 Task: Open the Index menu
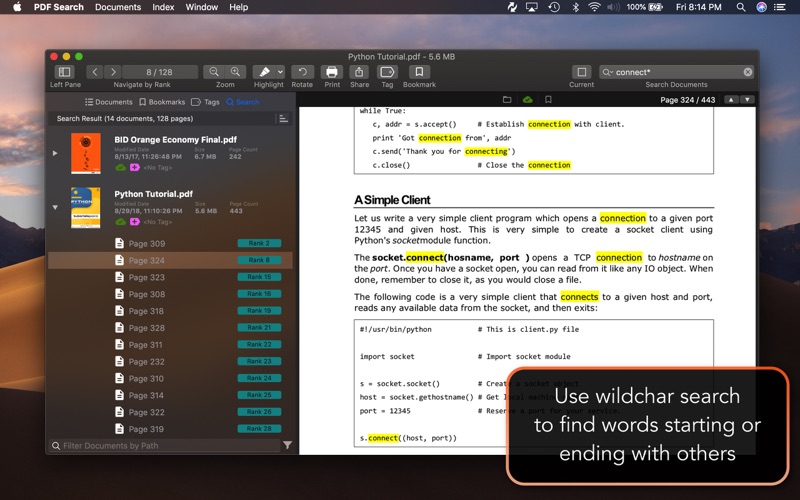163,7
